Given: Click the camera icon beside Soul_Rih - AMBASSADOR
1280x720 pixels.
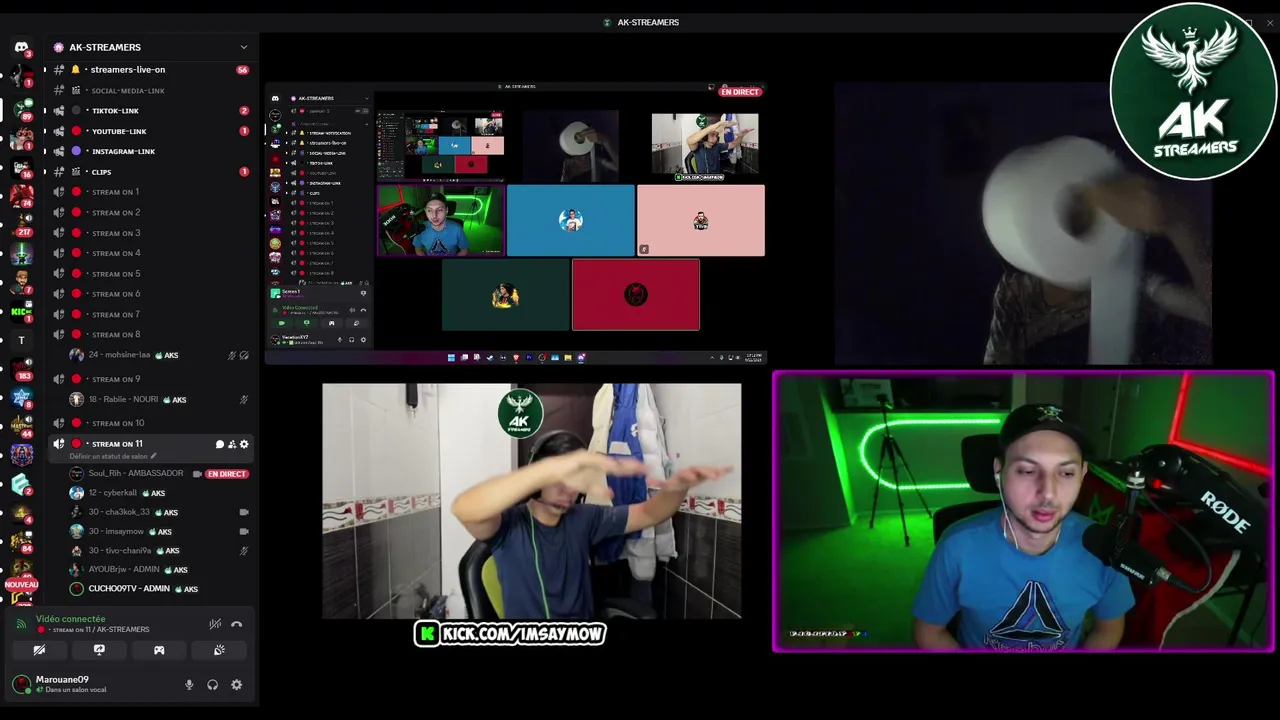Looking at the screenshot, I should tap(197, 474).
